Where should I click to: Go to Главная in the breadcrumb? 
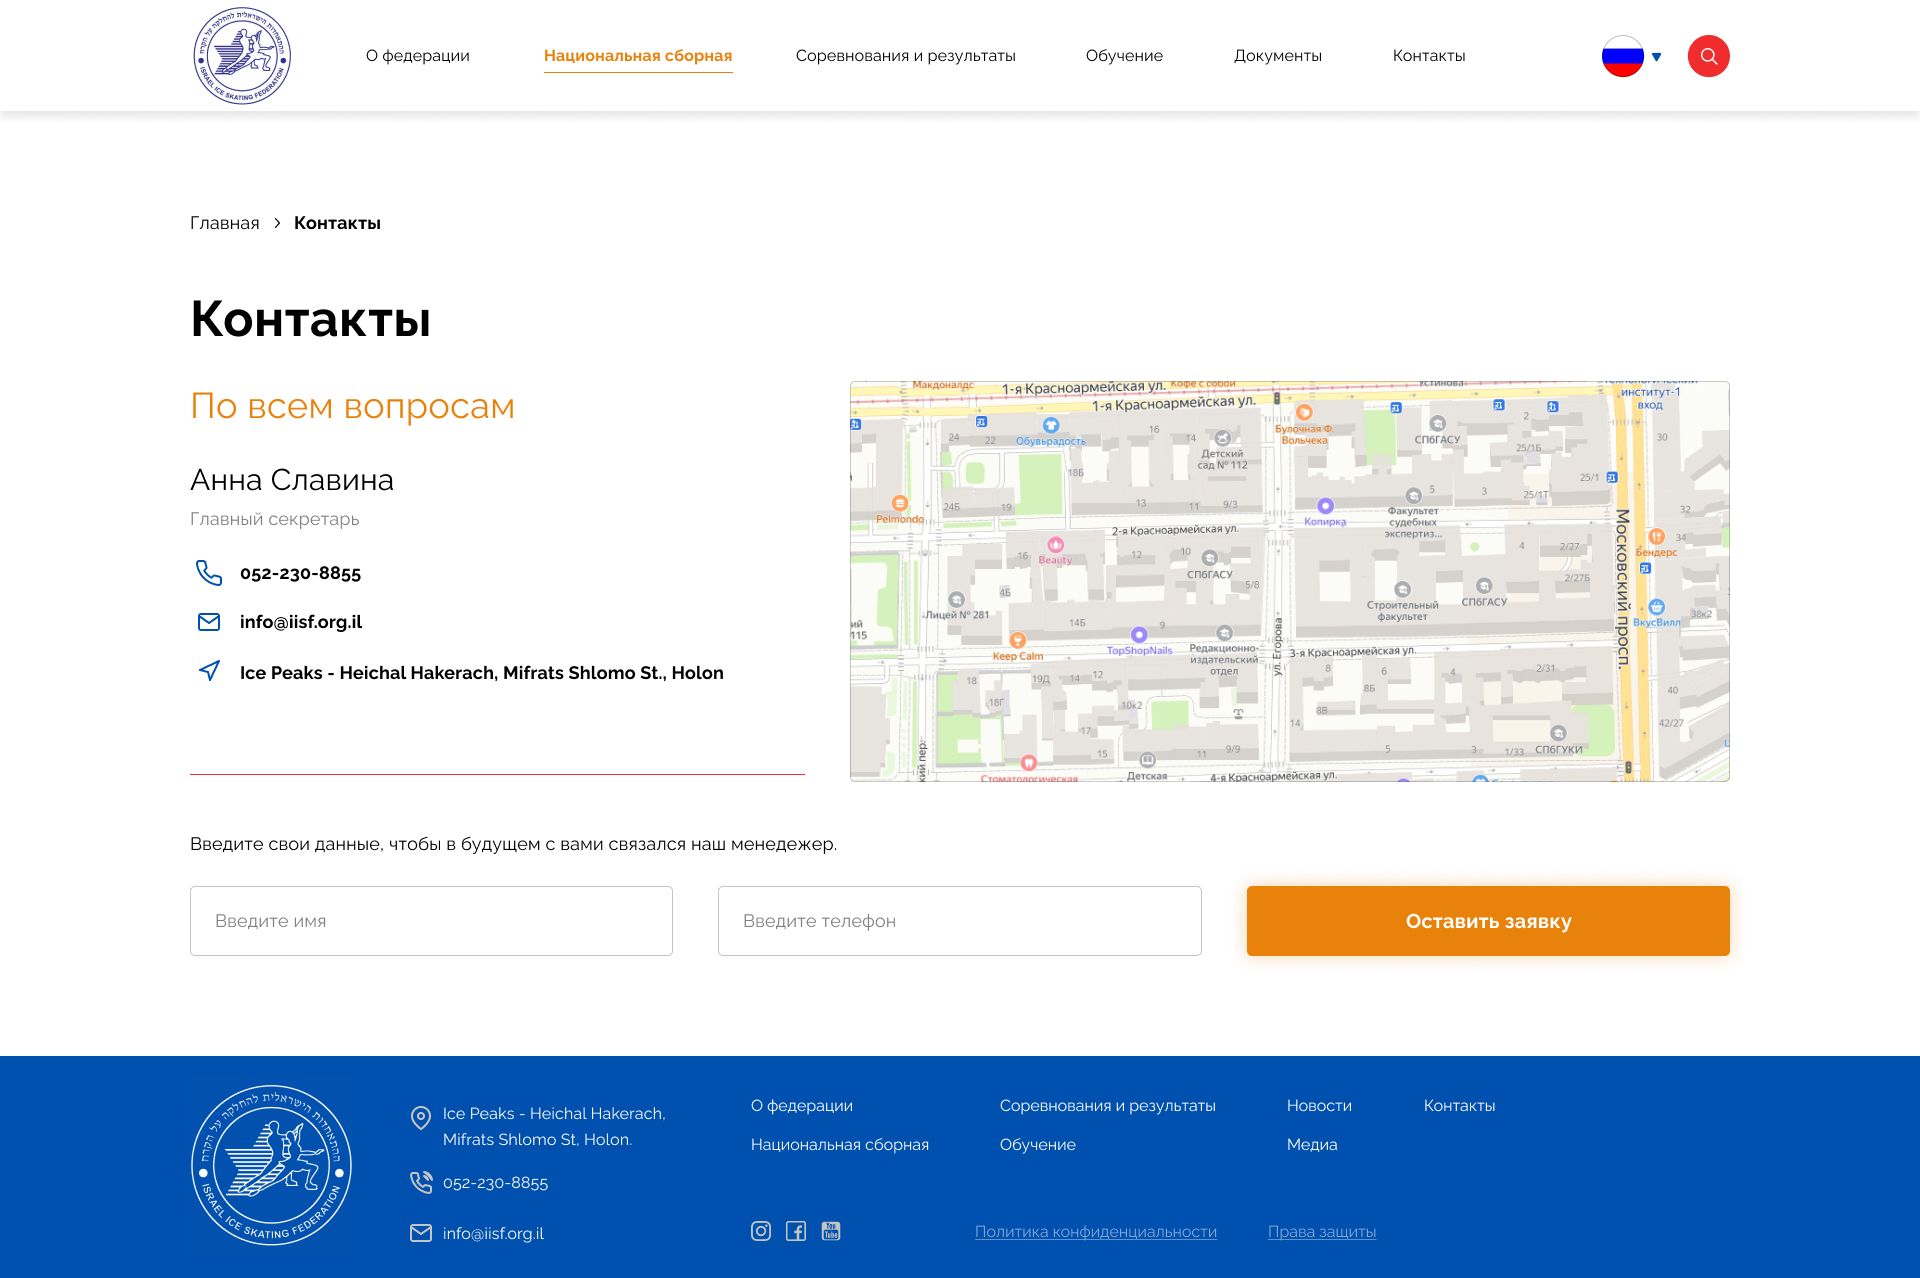(x=224, y=223)
